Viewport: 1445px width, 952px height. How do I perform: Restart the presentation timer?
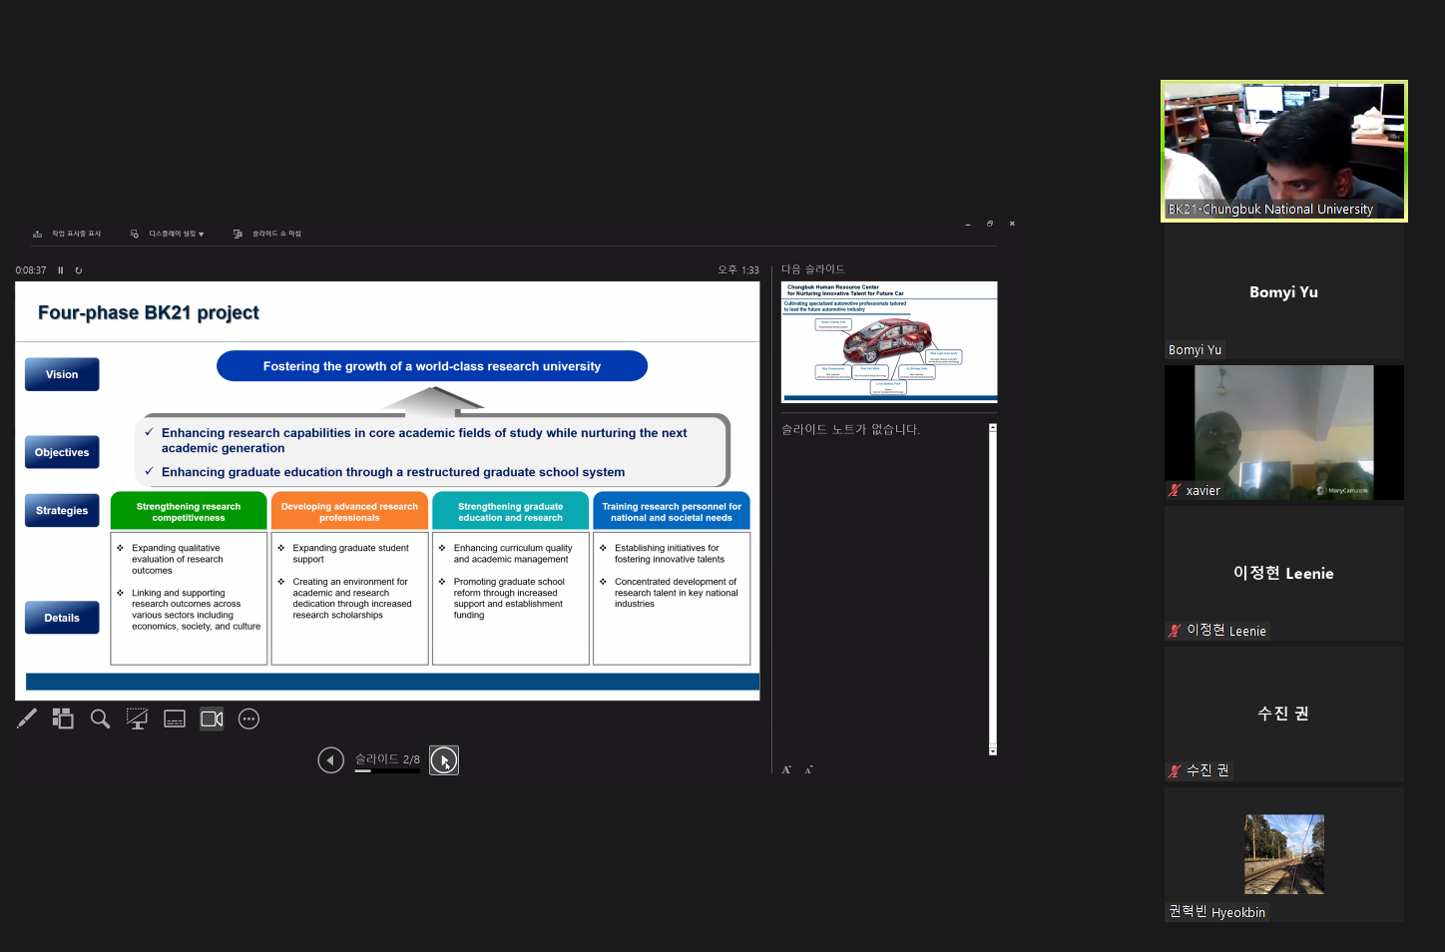(79, 270)
